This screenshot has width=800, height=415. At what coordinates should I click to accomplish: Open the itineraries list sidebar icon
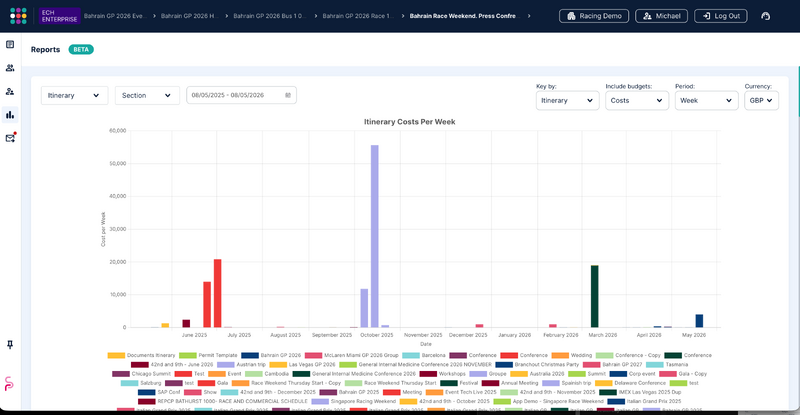[x=10, y=44]
